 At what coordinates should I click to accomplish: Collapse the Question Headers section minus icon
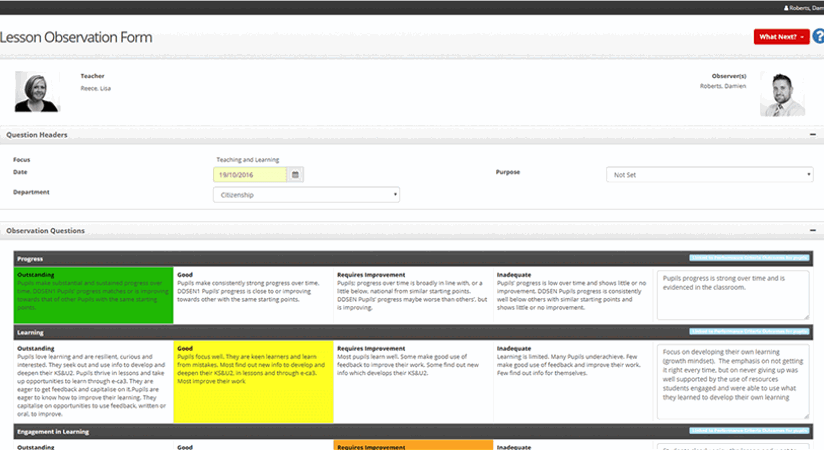pyautogui.click(x=813, y=135)
